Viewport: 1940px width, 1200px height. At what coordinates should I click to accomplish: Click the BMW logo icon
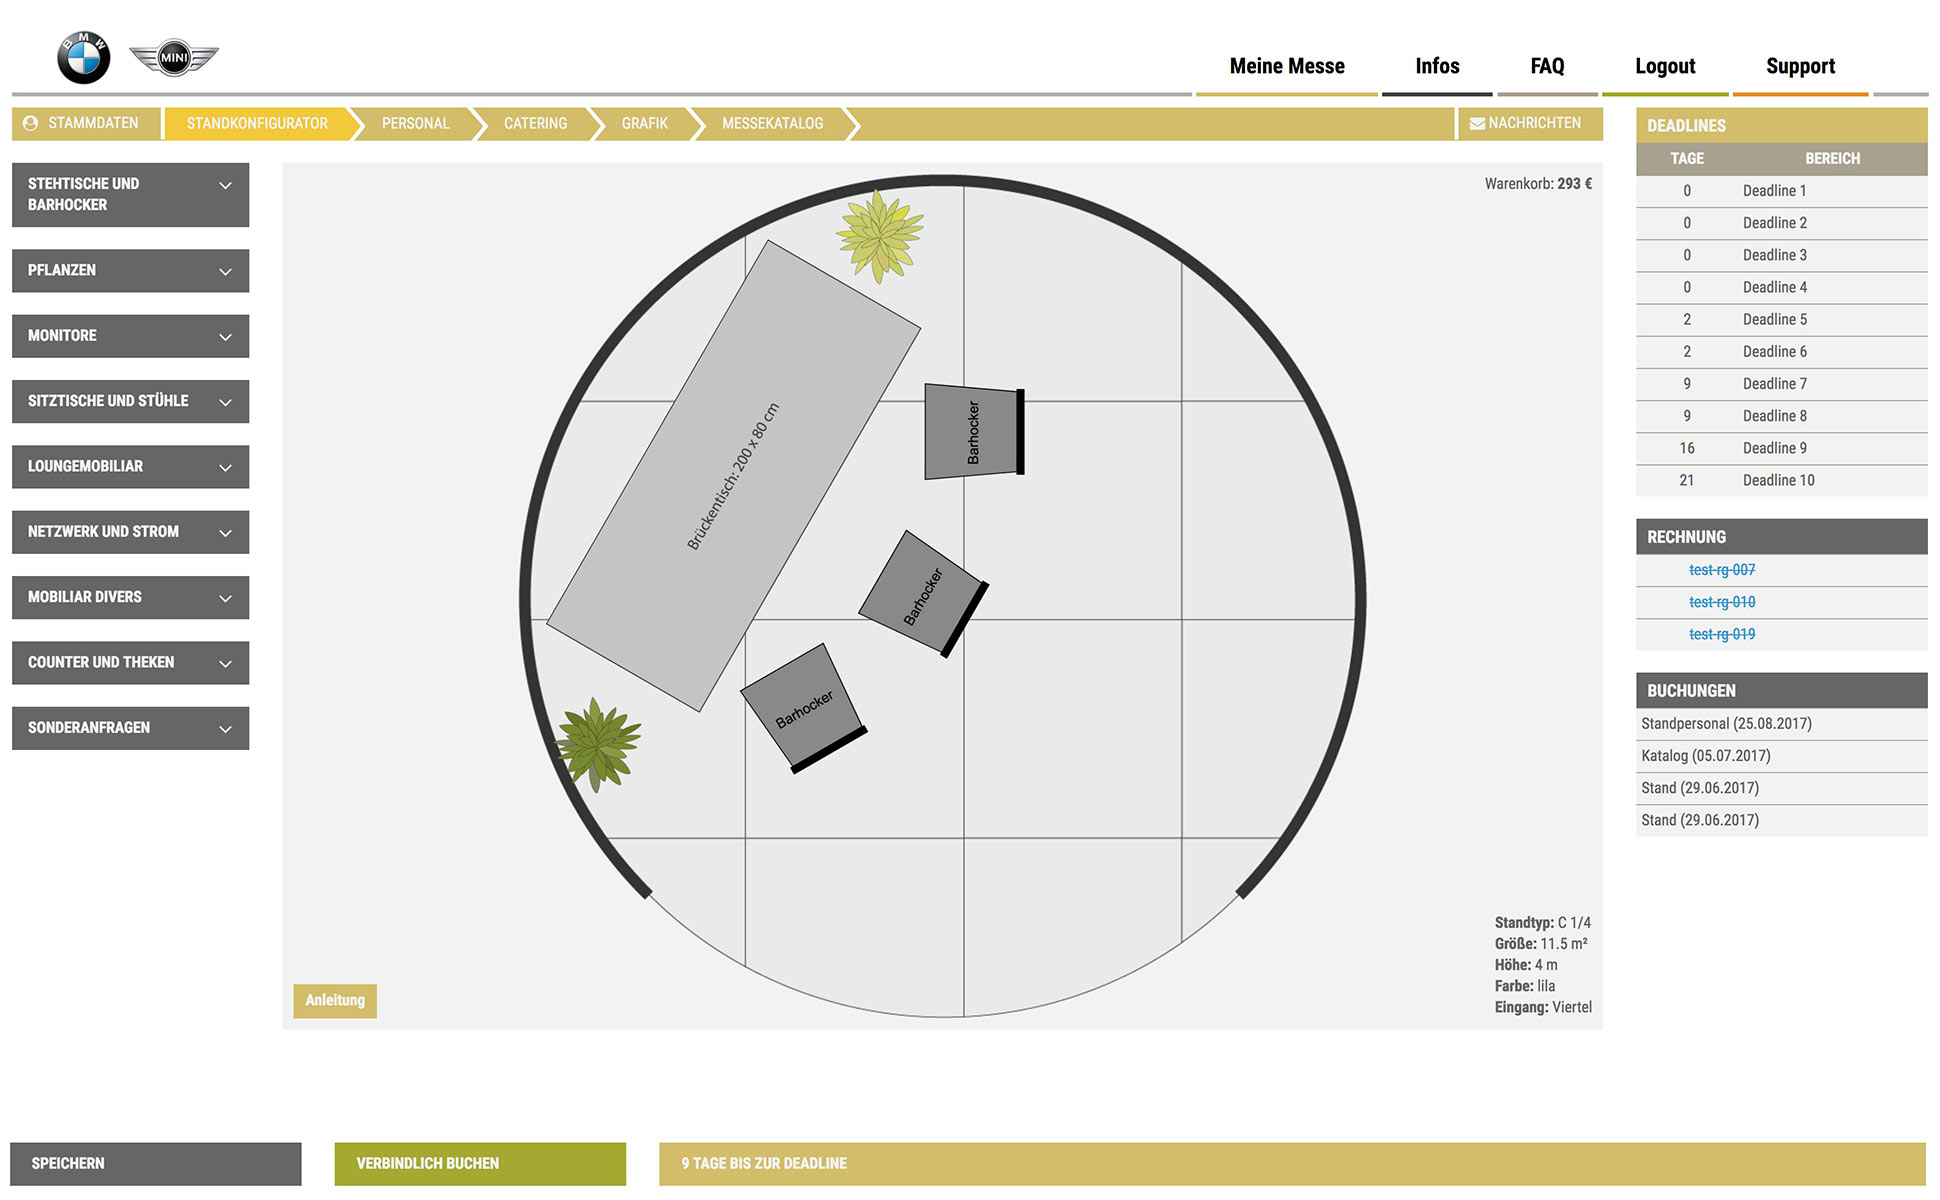point(83,58)
